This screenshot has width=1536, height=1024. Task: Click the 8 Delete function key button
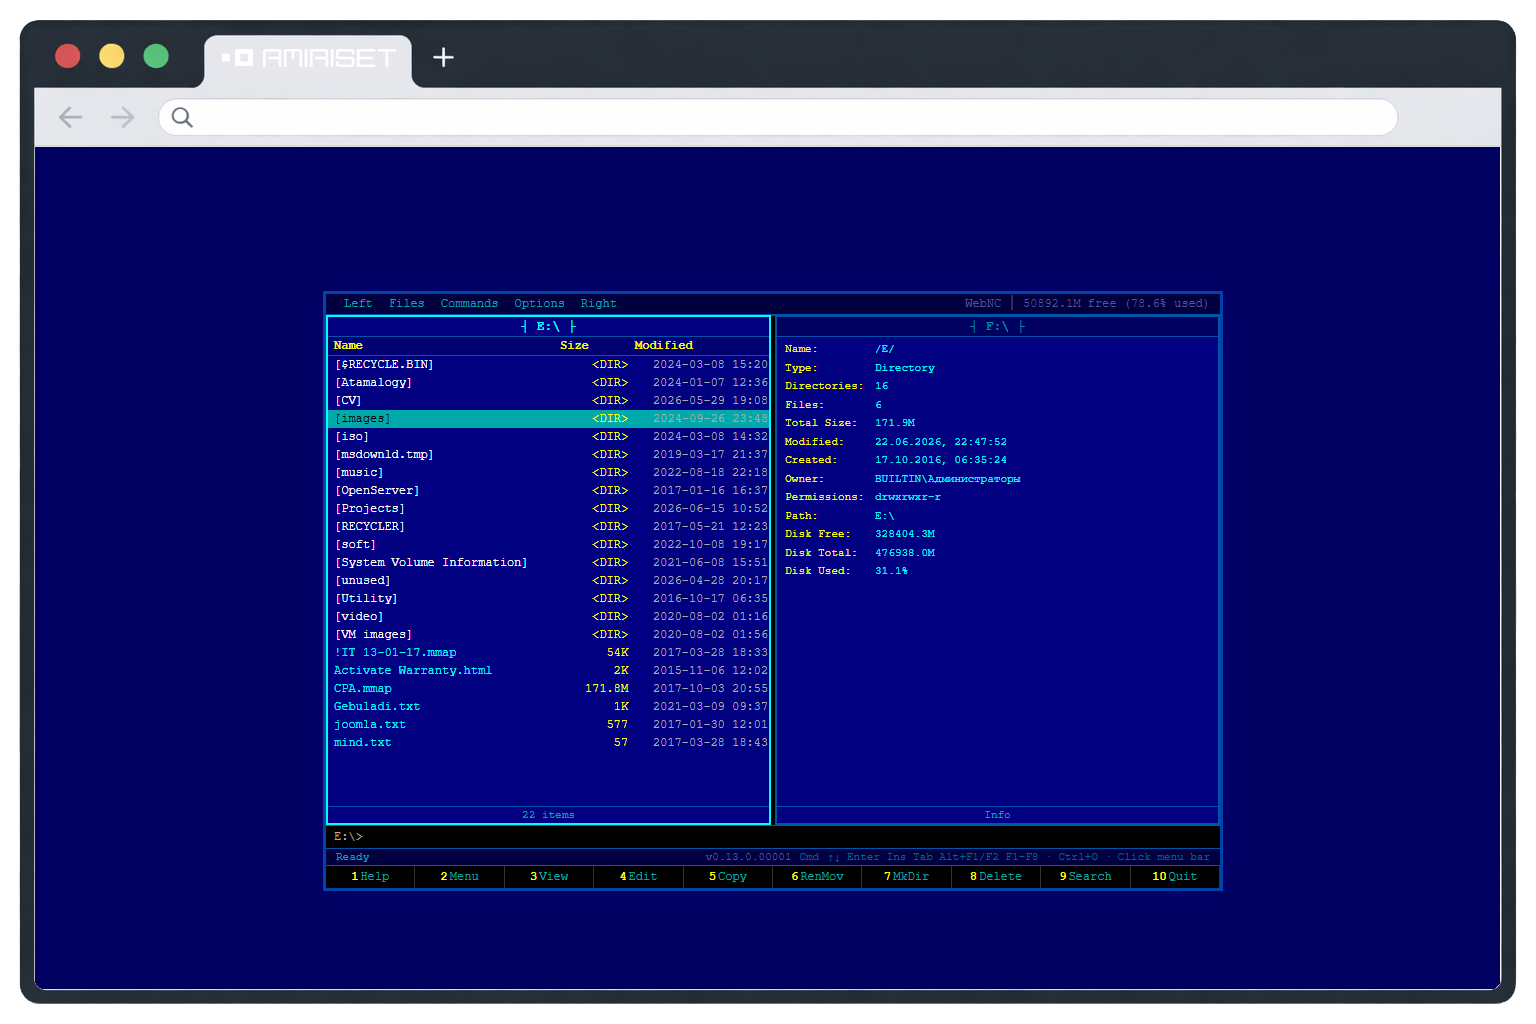tap(996, 877)
